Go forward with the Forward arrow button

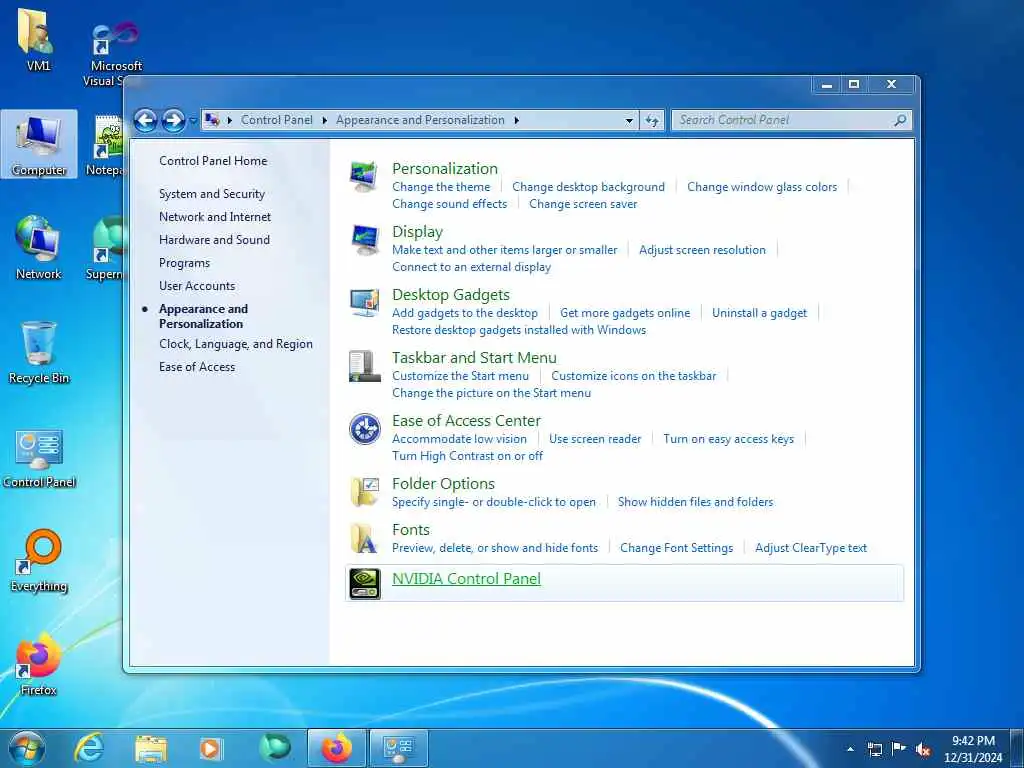click(x=173, y=120)
